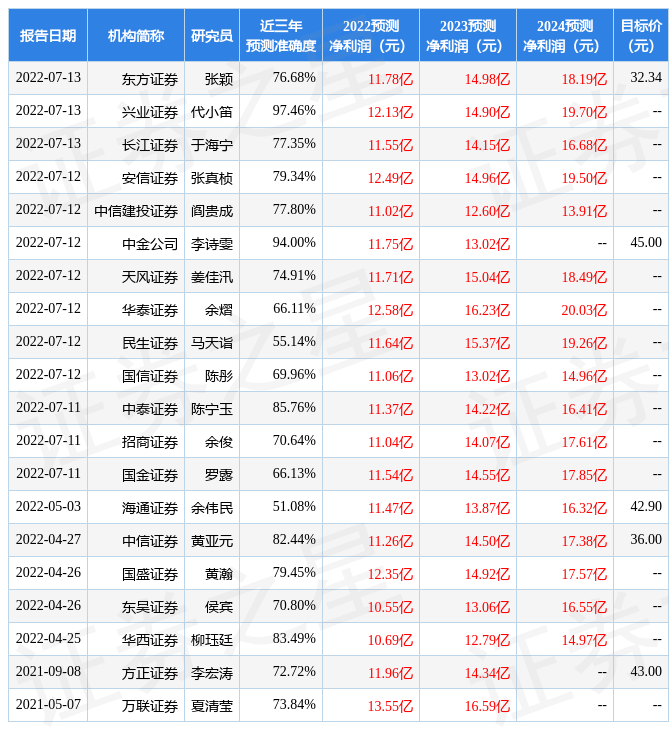Select the 97.46% accuracy cell

[x=294, y=111]
